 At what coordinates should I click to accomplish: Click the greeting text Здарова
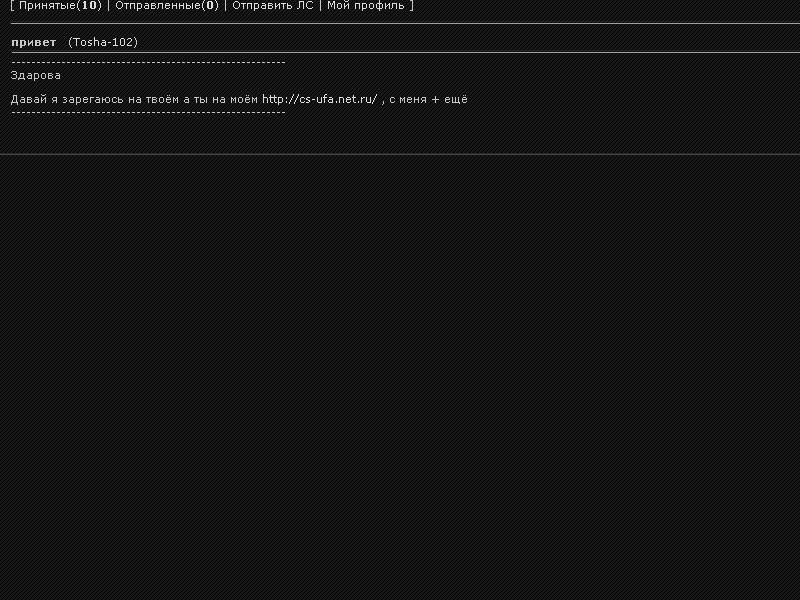(36, 76)
